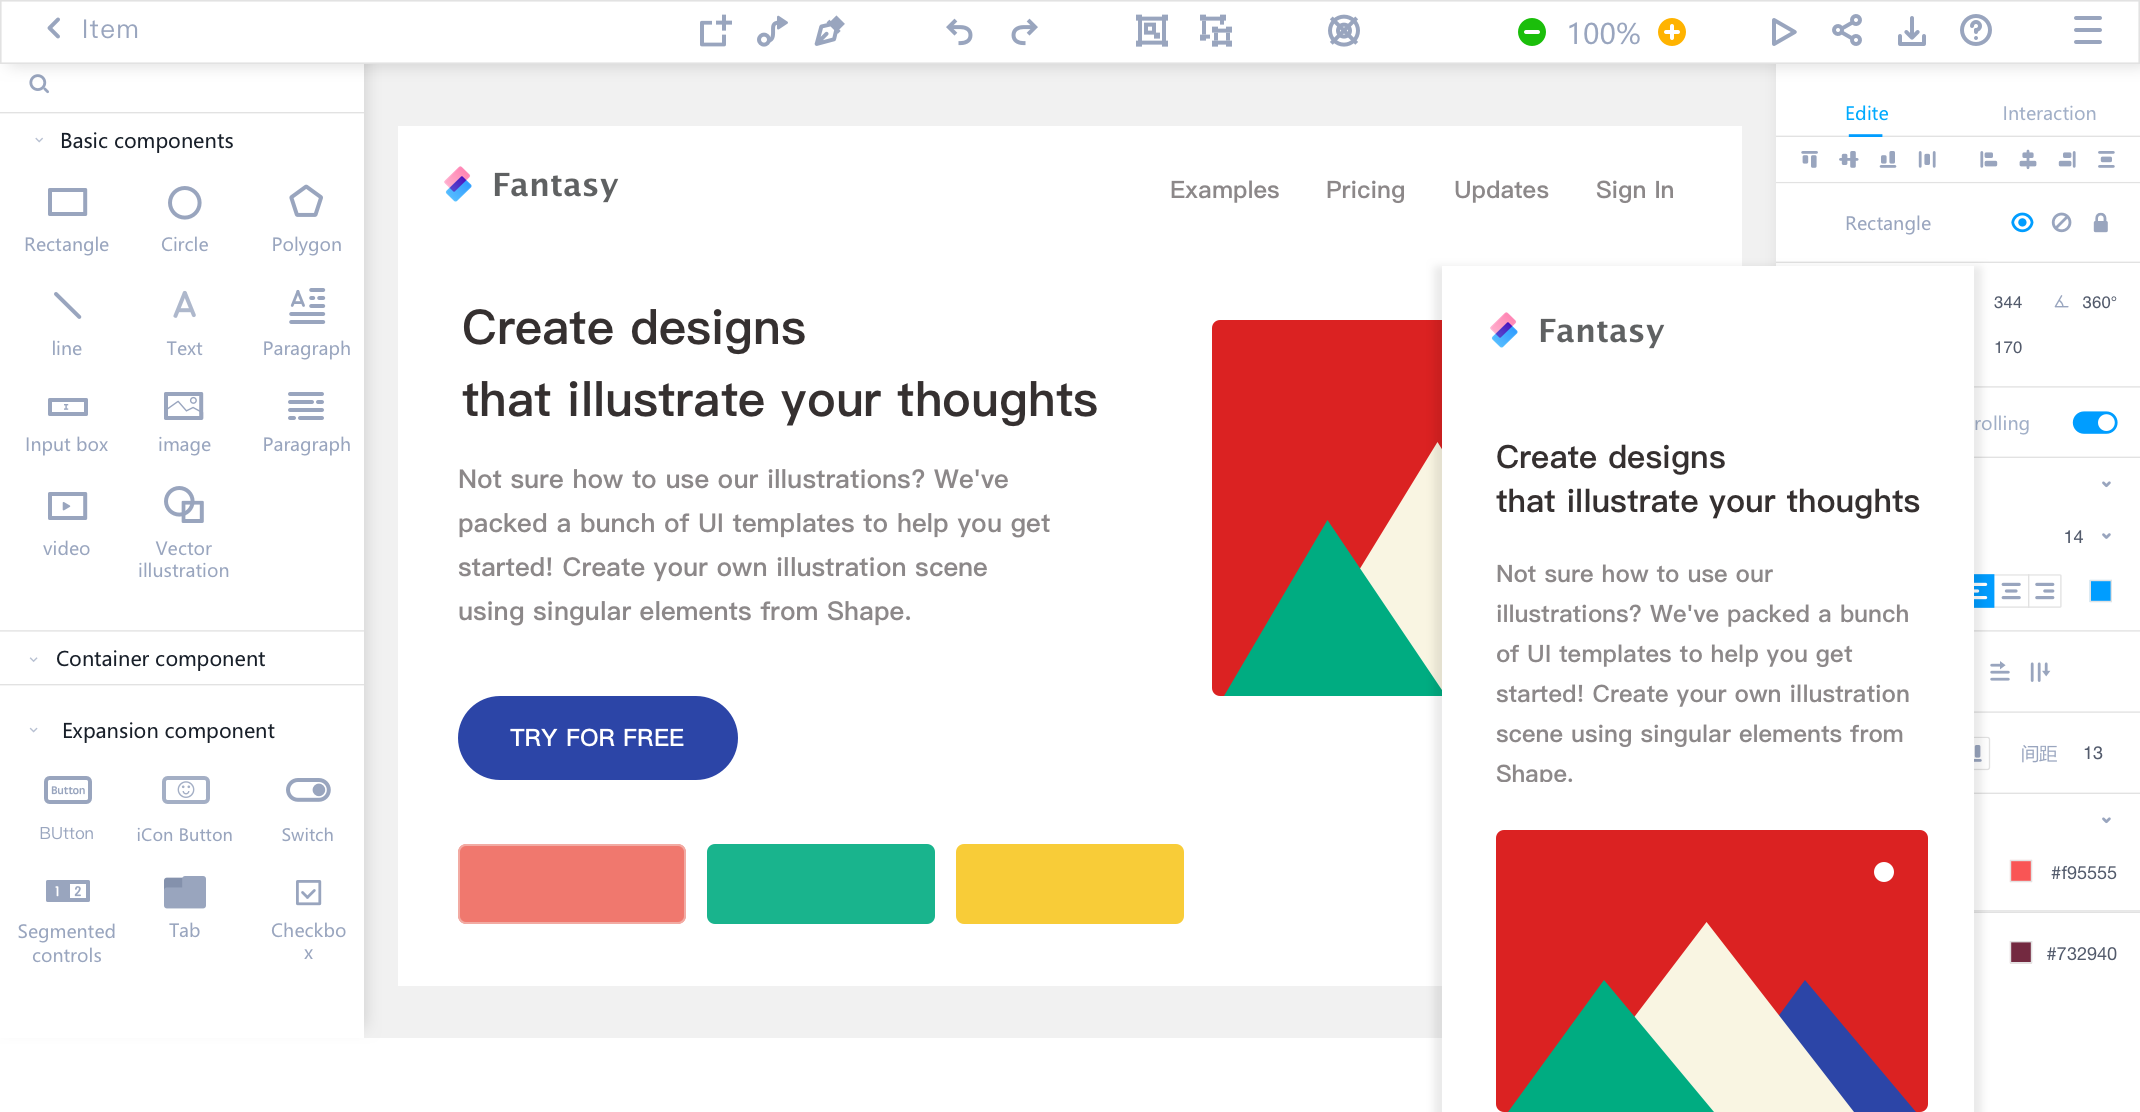This screenshot has width=2140, height=1112.
Task: Select the Pen tool in toolbar
Action: (828, 33)
